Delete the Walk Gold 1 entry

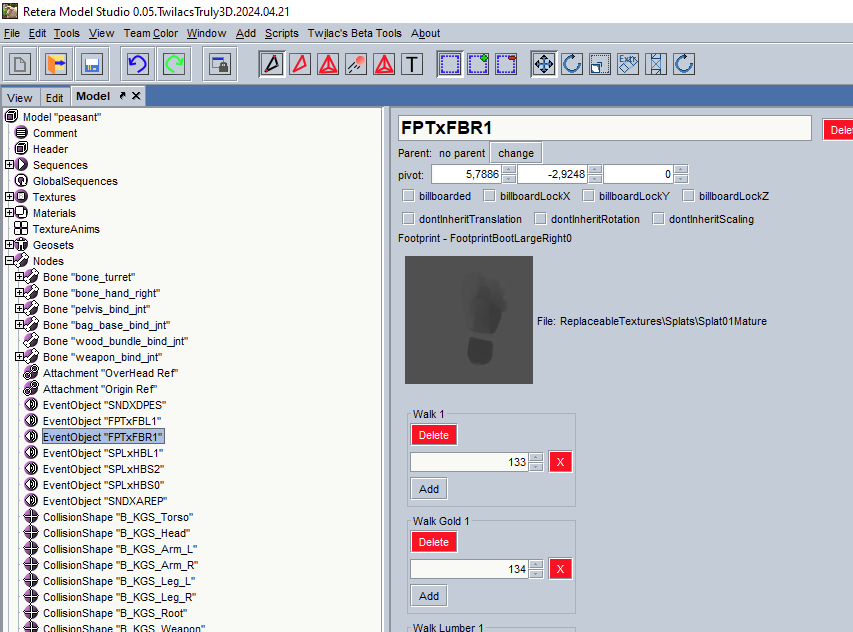[x=434, y=542]
